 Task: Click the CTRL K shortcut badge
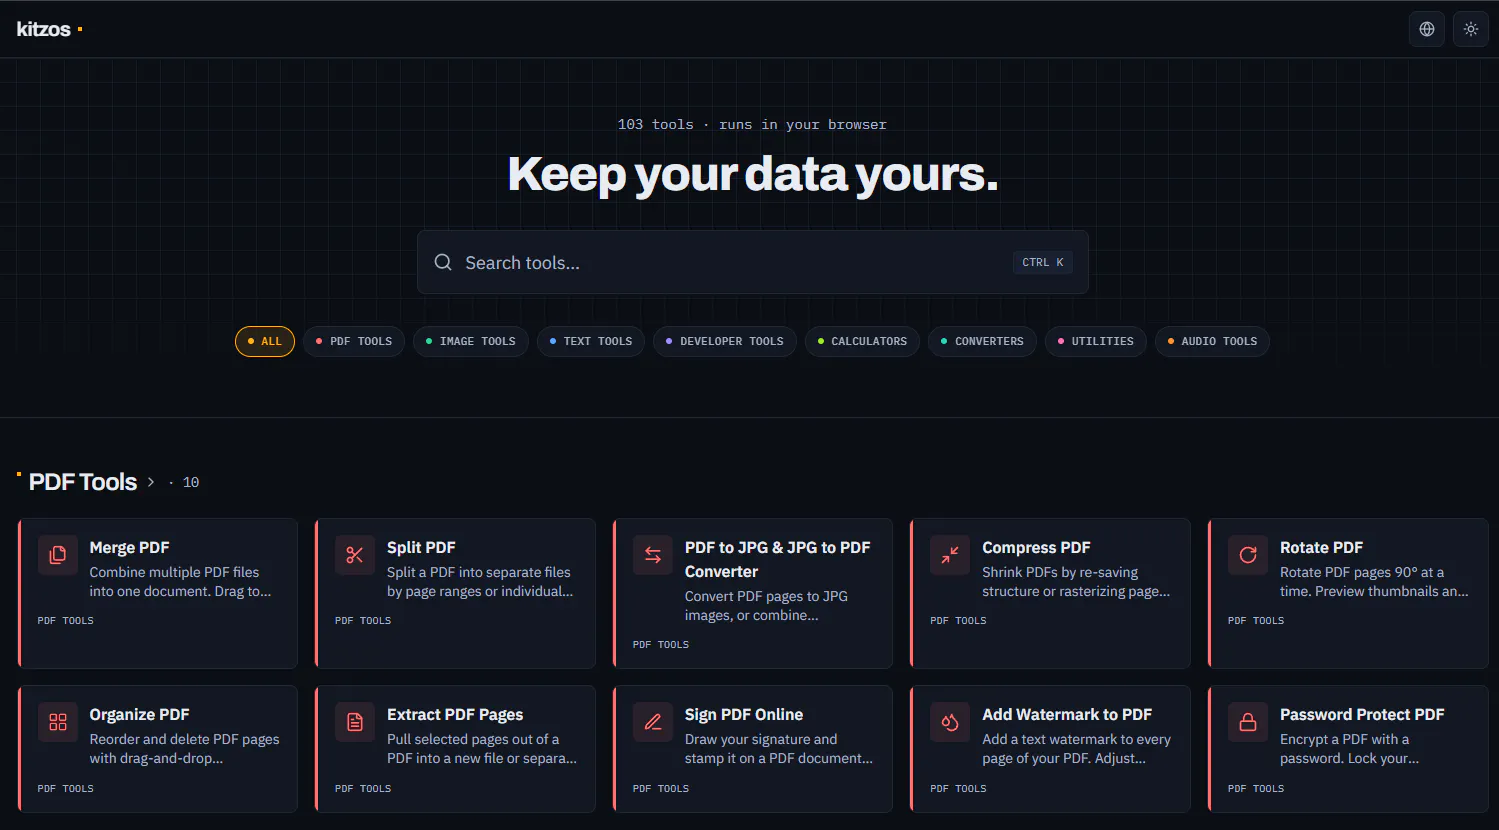1043,262
